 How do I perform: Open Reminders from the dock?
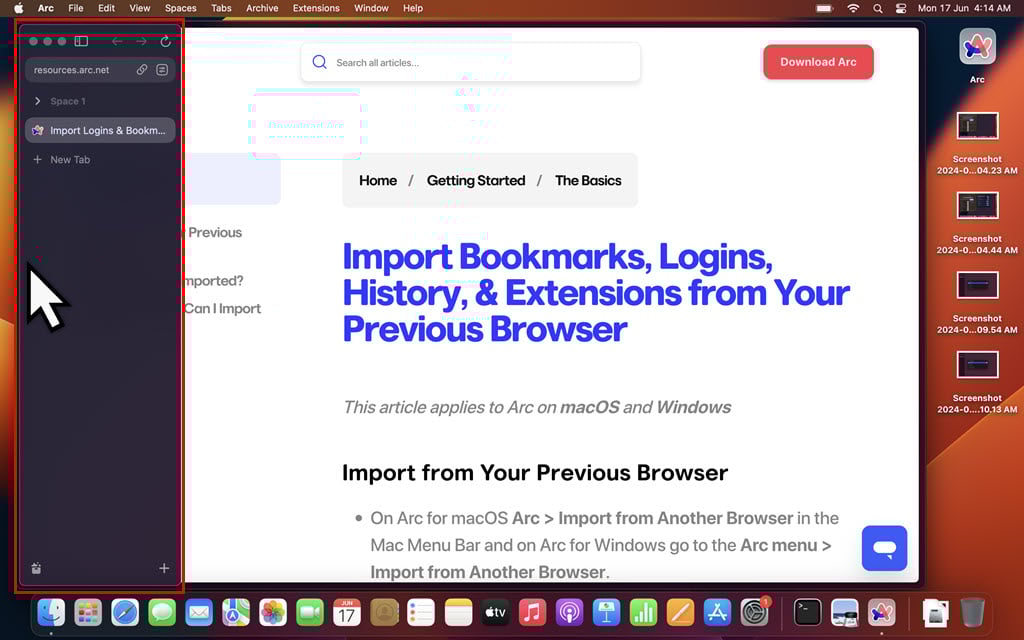[421, 613]
